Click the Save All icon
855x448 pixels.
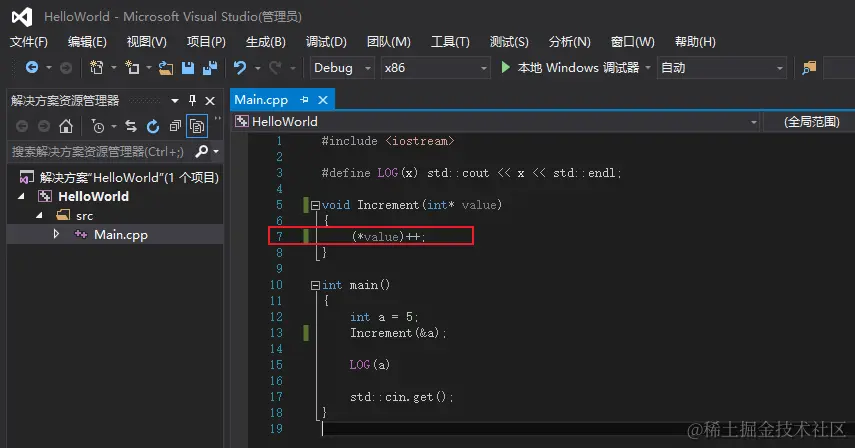coord(210,68)
